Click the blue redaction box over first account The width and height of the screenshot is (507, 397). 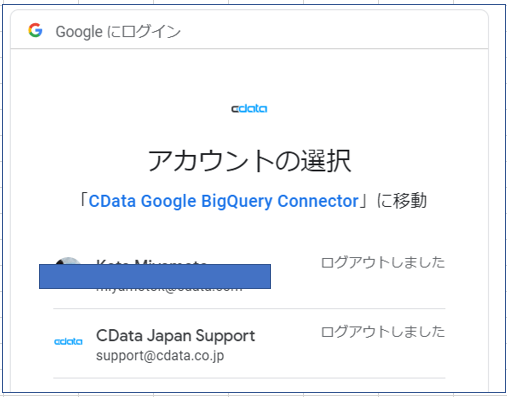tap(155, 276)
